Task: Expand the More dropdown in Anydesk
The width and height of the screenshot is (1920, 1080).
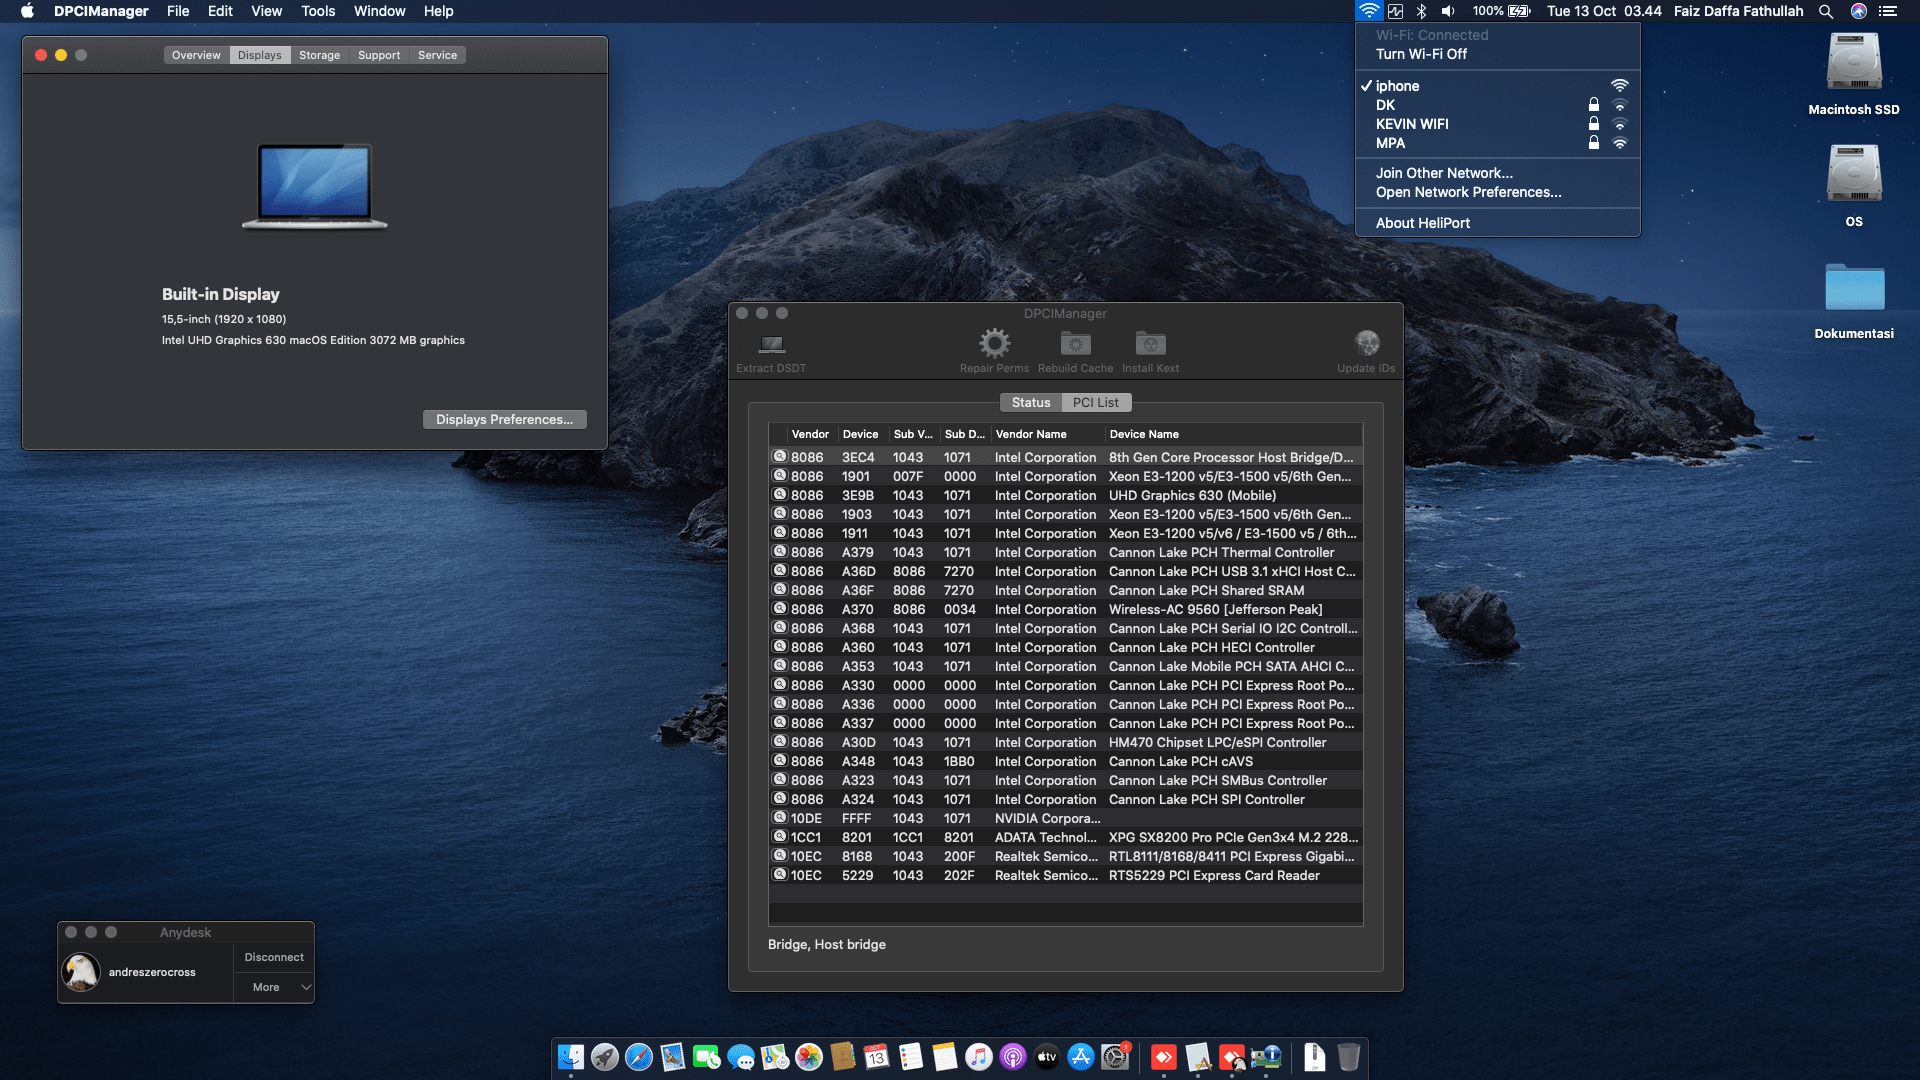Action: click(274, 987)
